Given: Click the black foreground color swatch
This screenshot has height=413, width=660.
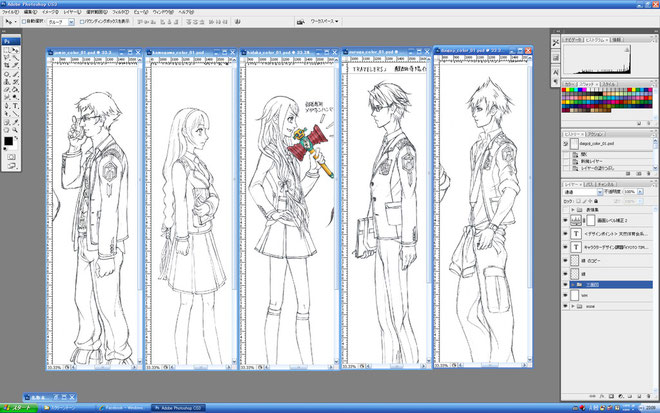Looking at the screenshot, I should (x=8, y=141).
